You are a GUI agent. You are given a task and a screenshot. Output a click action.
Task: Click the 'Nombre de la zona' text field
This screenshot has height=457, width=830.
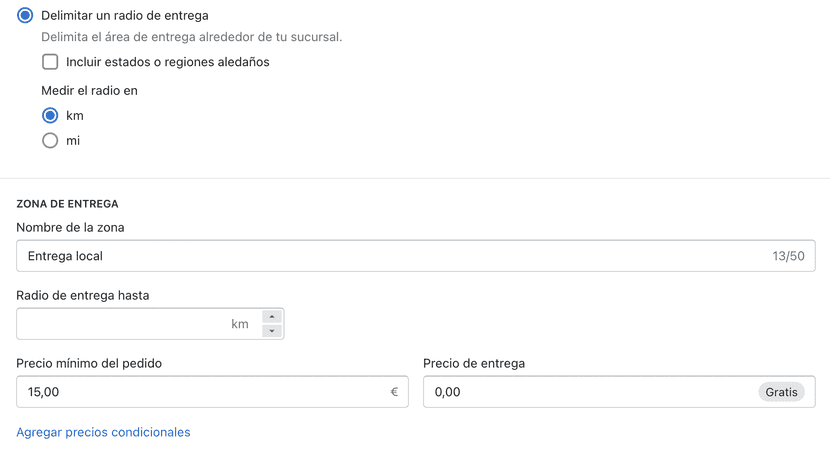coord(390,256)
